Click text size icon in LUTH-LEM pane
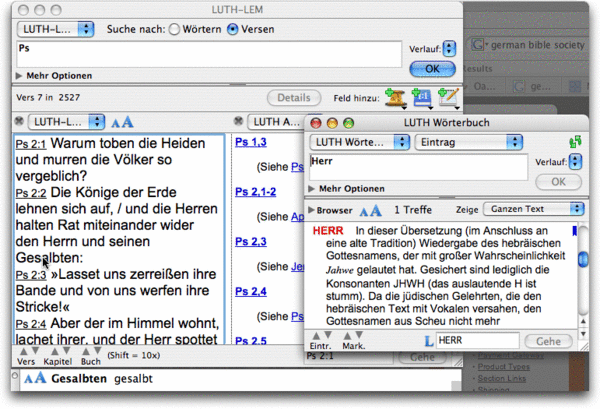The height and width of the screenshot is (409, 600). coord(121,121)
